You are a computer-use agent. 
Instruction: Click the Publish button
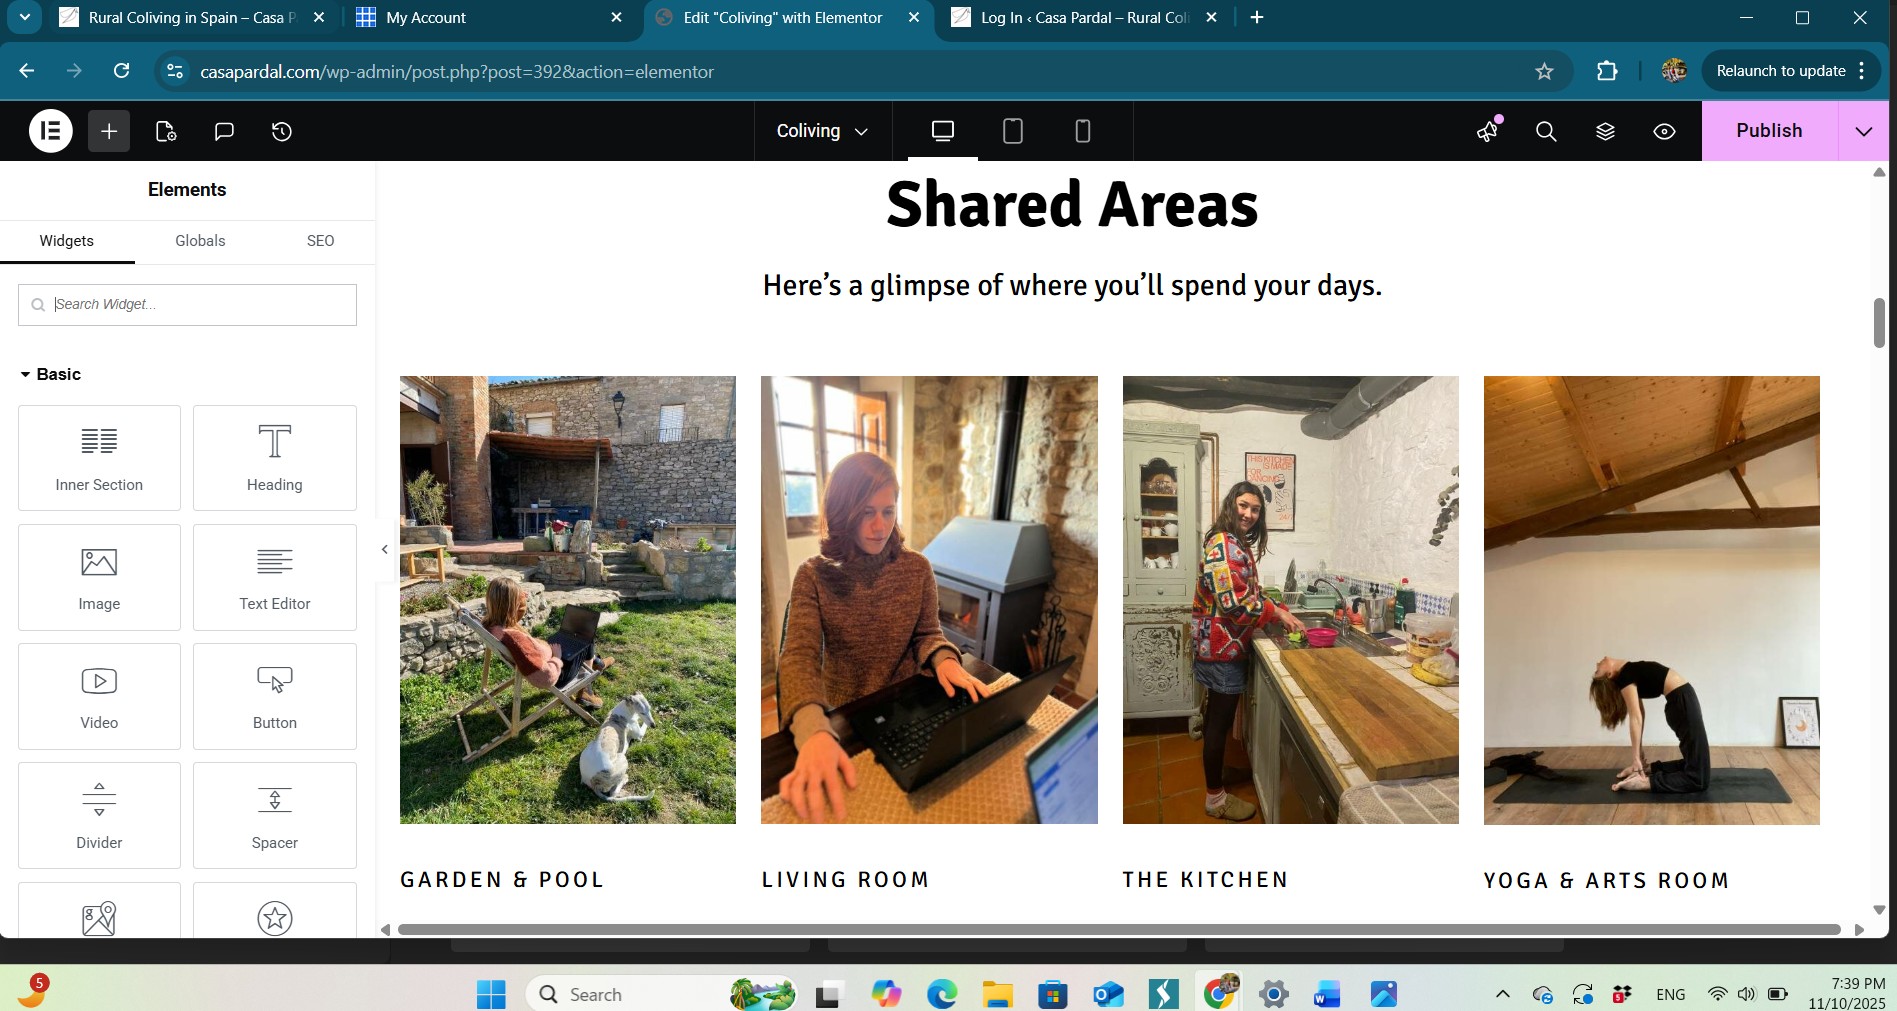1768,131
